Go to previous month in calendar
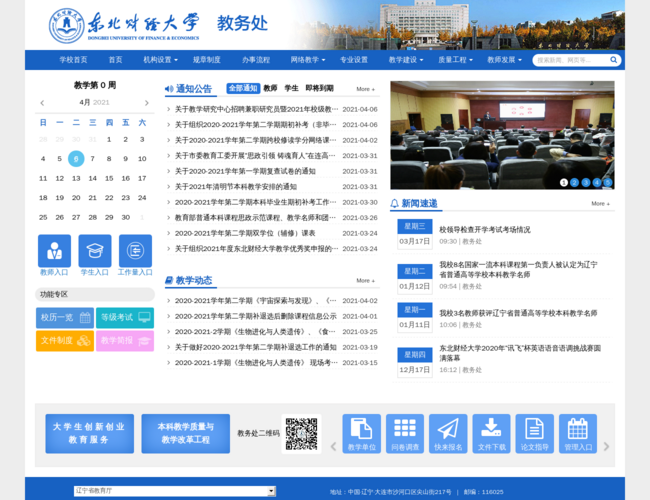 (x=42, y=103)
